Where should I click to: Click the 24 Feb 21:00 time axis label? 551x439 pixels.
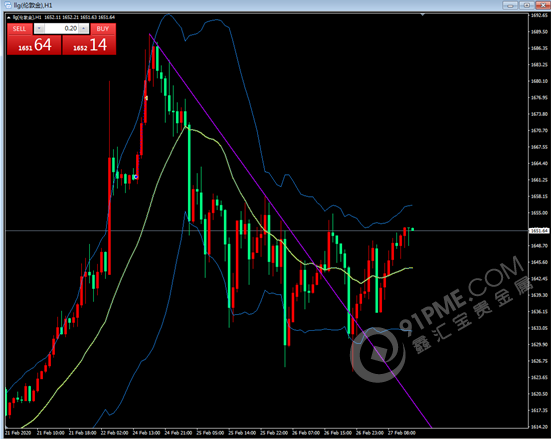click(178, 433)
